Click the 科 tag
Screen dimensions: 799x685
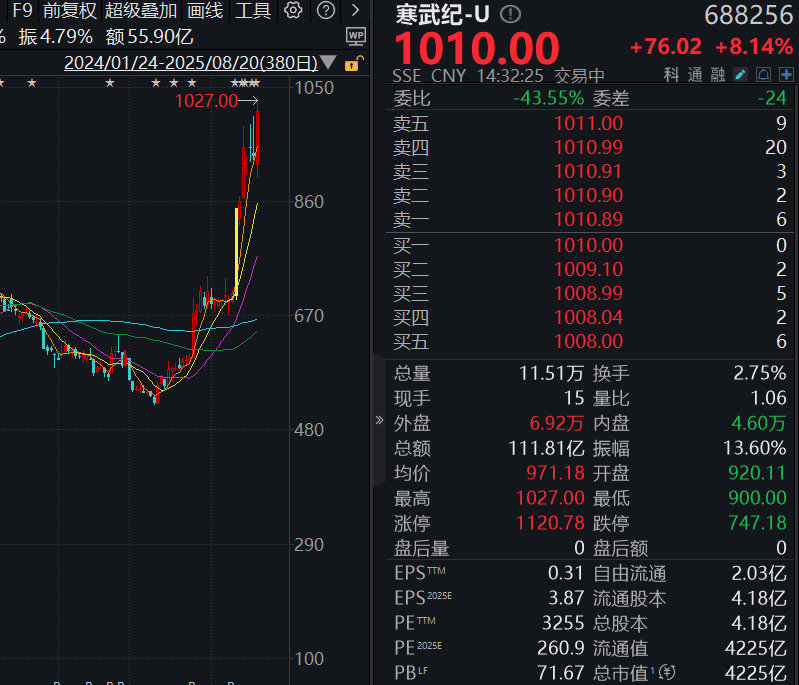(x=672, y=75)
